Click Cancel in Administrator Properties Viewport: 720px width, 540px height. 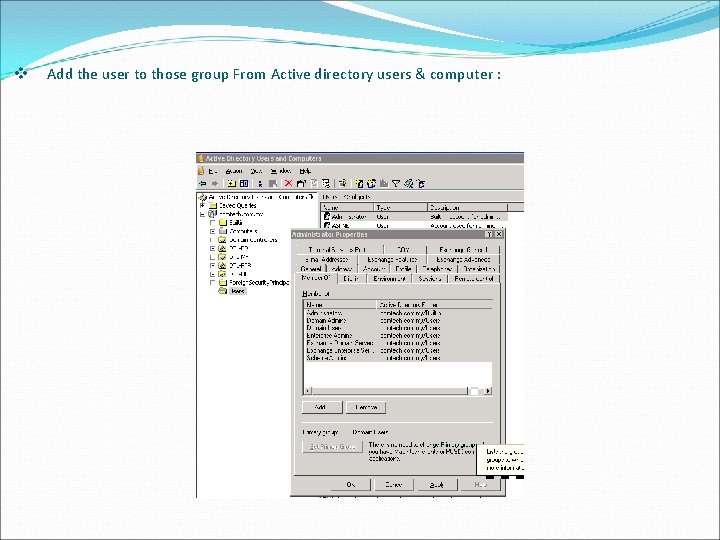pos(394,484)
